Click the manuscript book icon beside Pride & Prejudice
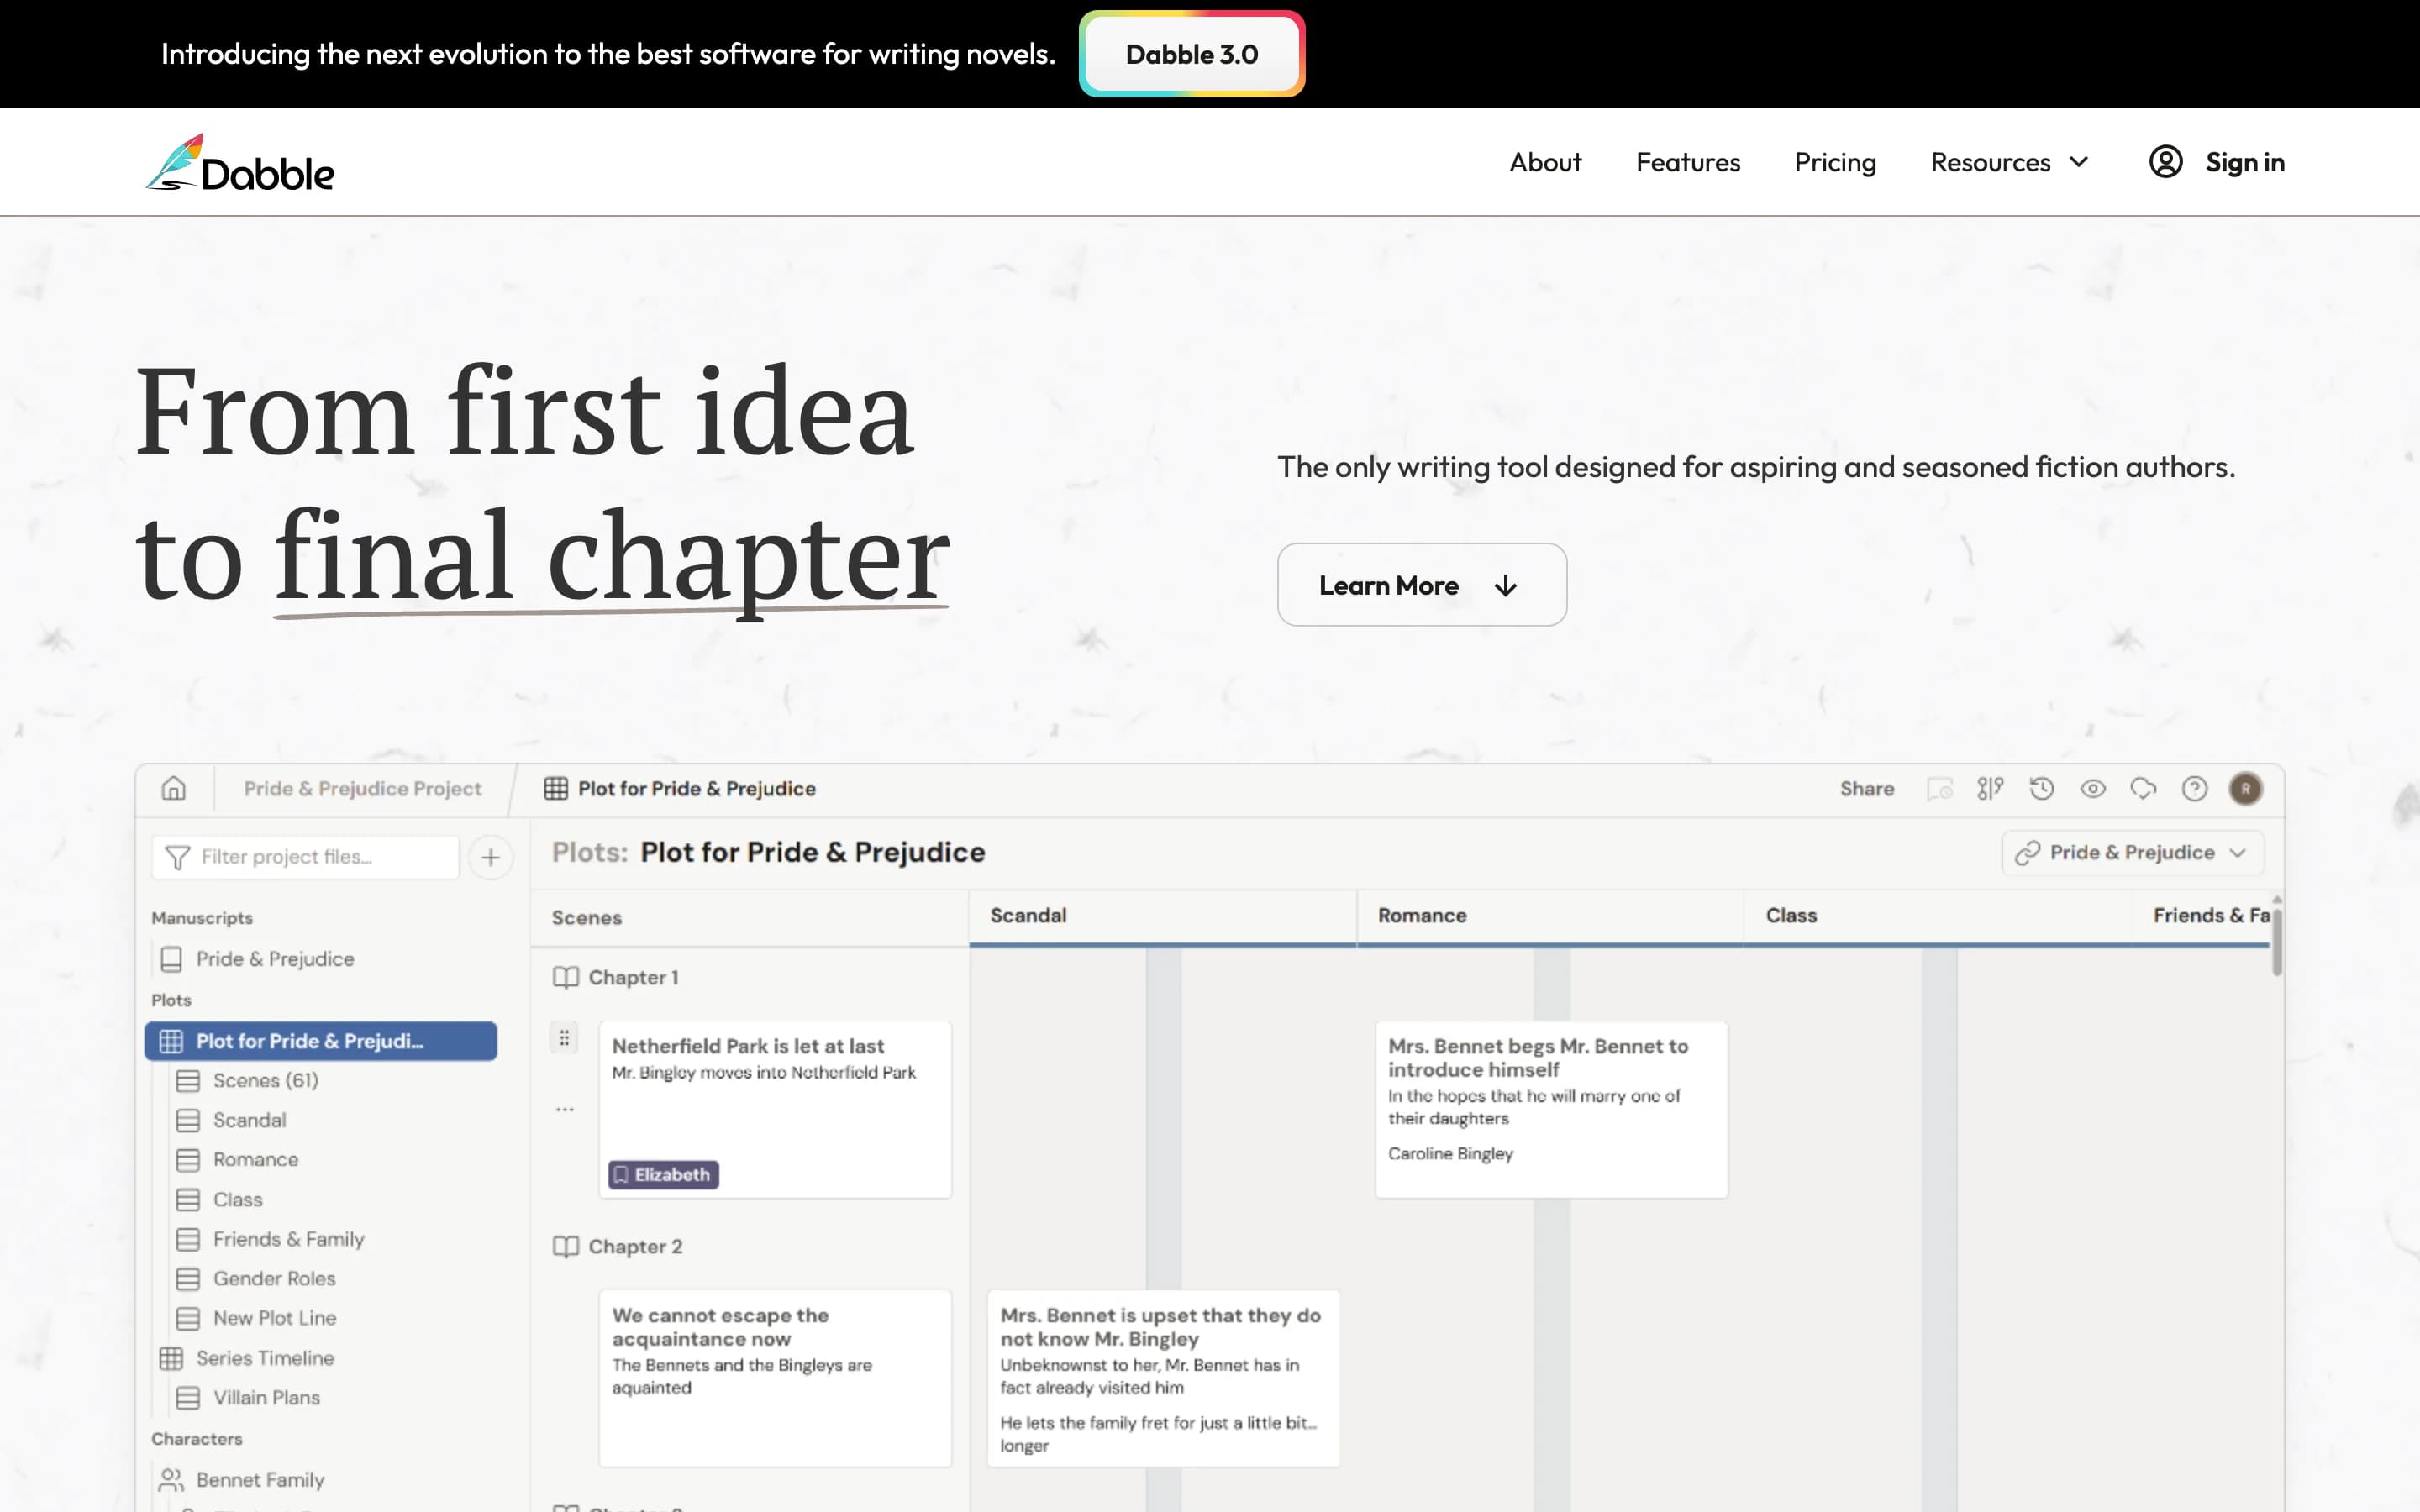 coord(172,959)
